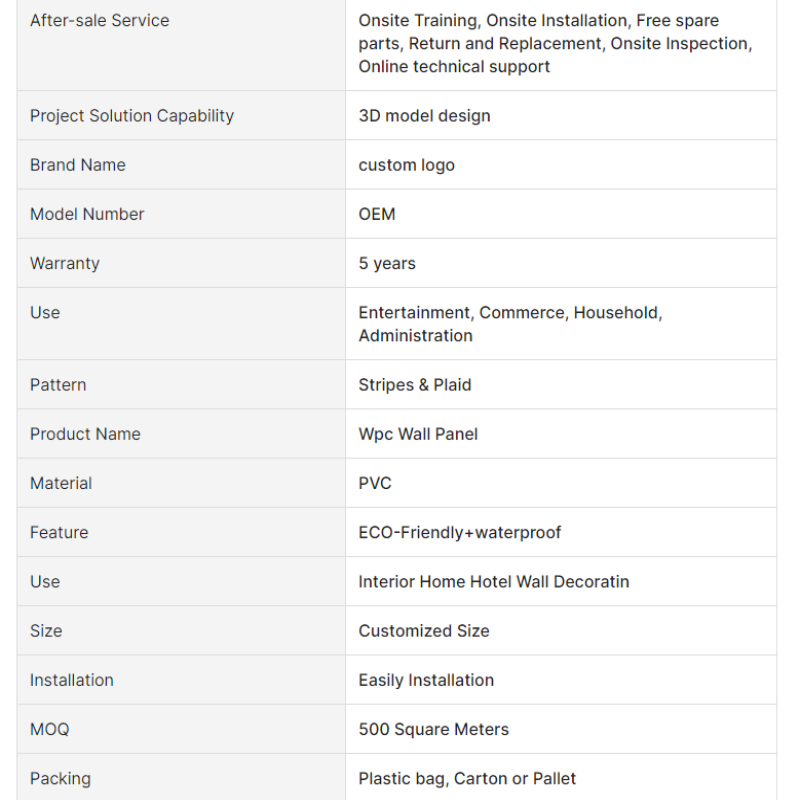Click the 'custom logo' value

click(x=407, y=165)
